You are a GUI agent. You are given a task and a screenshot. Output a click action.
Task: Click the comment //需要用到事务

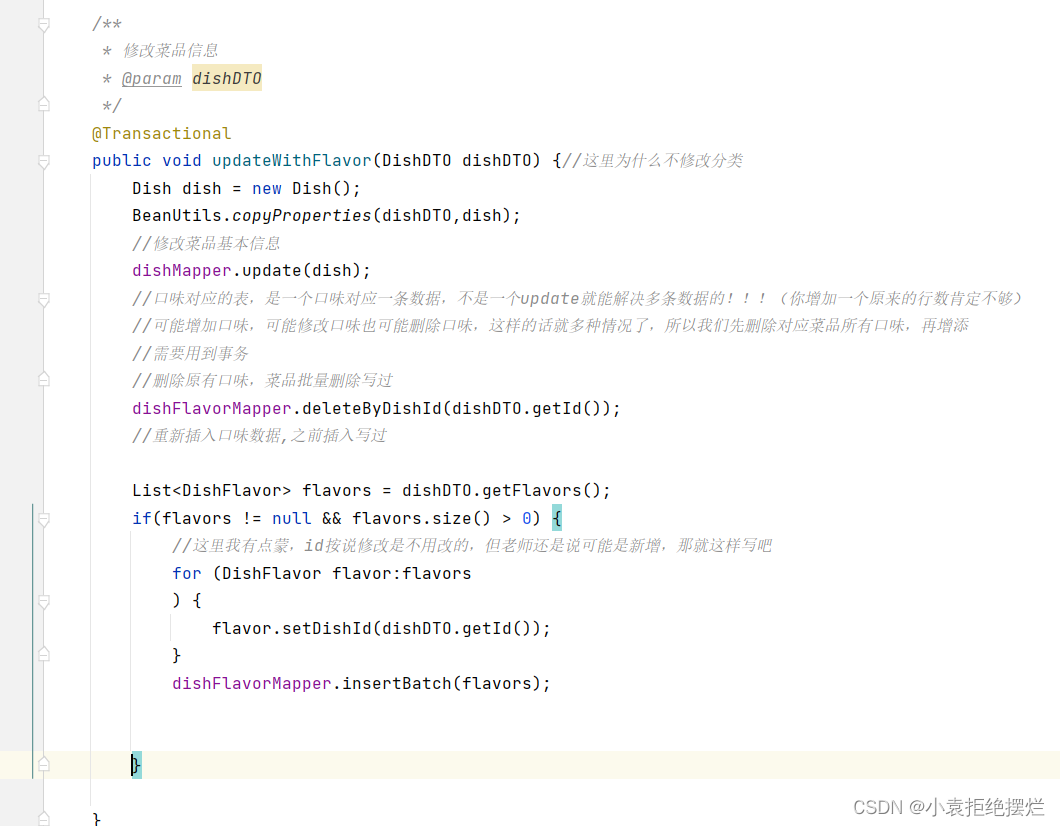(x=191, y=353)
